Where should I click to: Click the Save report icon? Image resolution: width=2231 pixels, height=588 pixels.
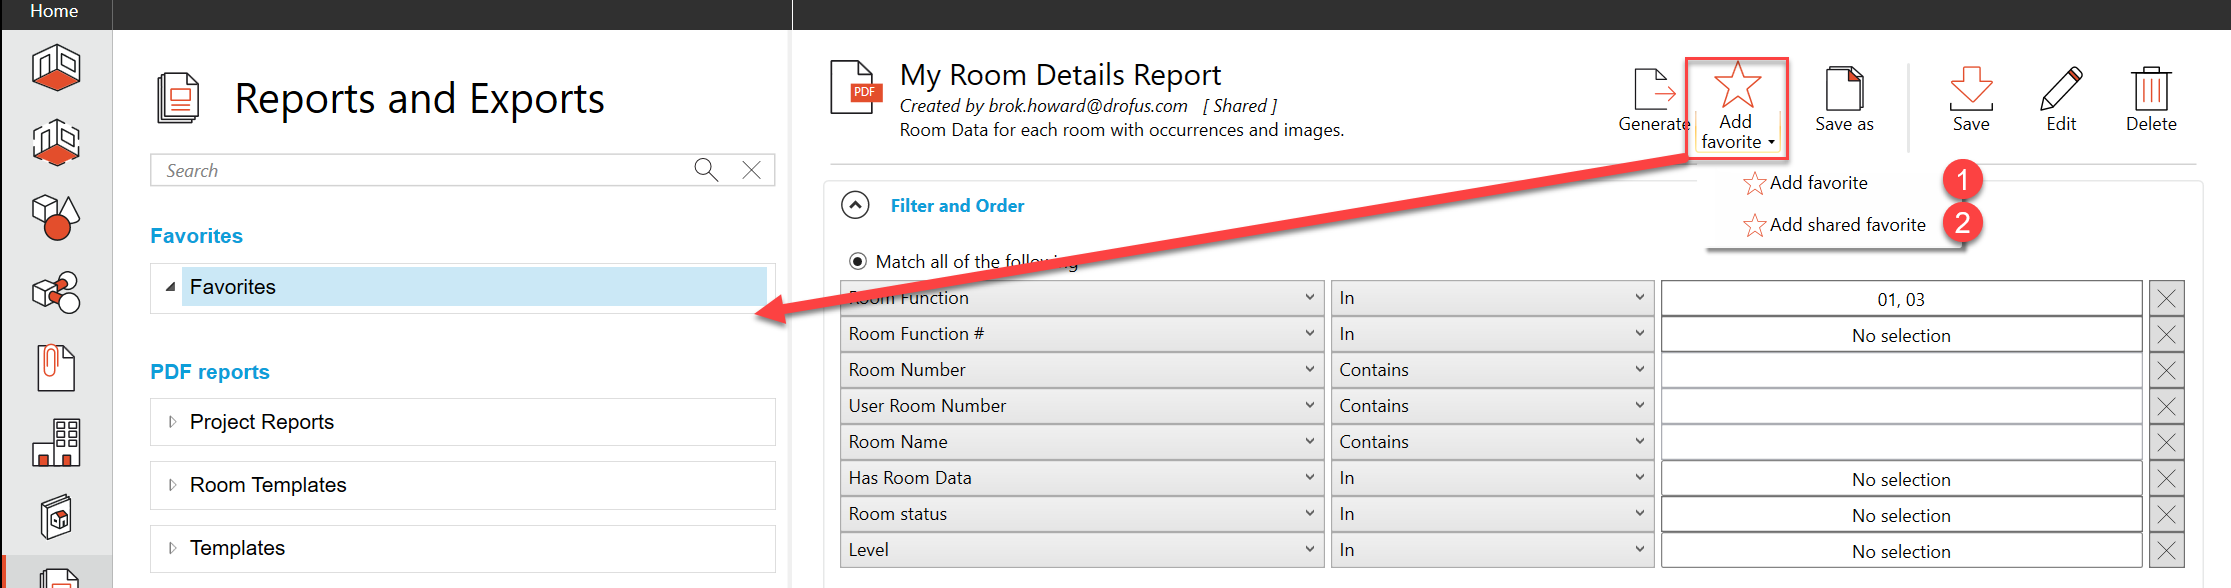1971,90
